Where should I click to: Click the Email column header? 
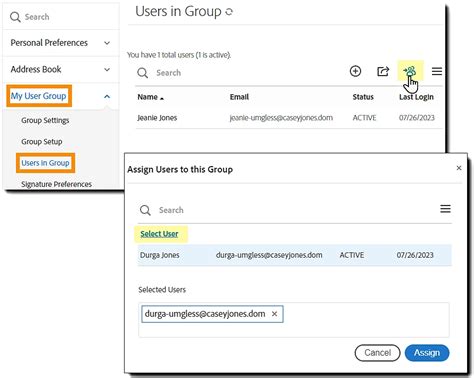click(x=239, y=97)
